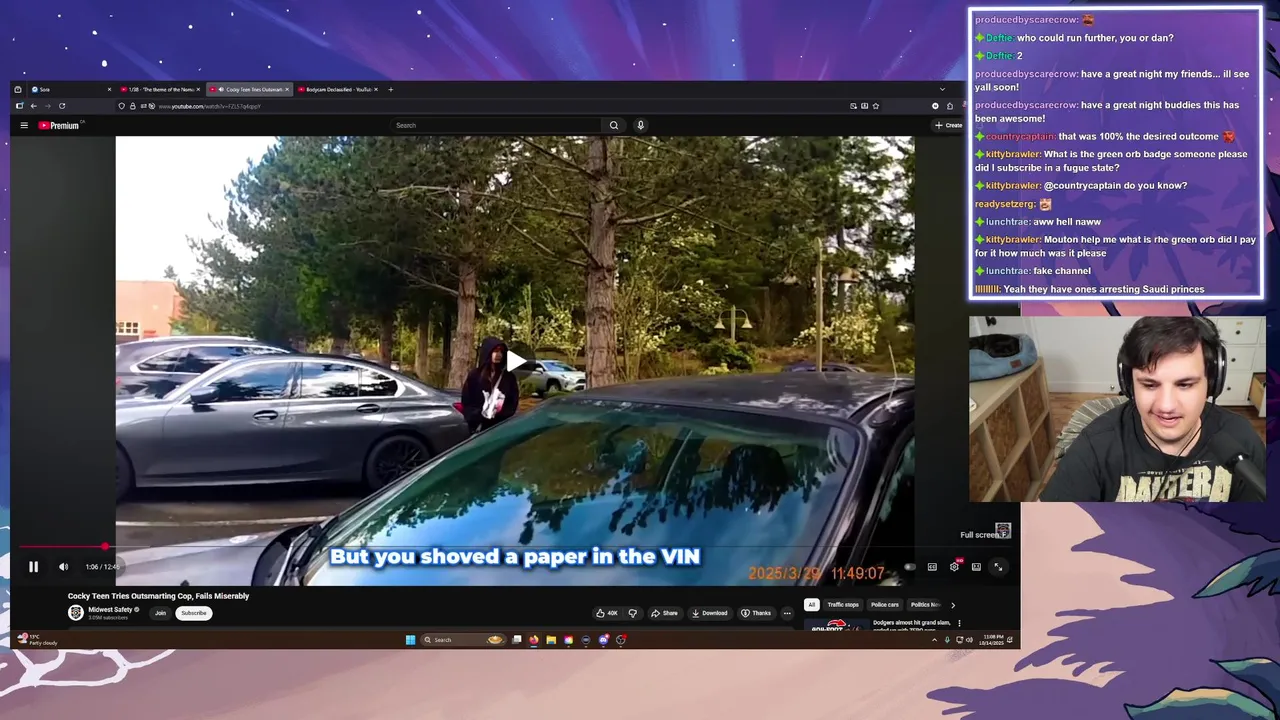This screenshot has width=1280, height=720.
Task: Open Firefox from the taskbar
Action: pyautogui.click(x=534, y=640)
